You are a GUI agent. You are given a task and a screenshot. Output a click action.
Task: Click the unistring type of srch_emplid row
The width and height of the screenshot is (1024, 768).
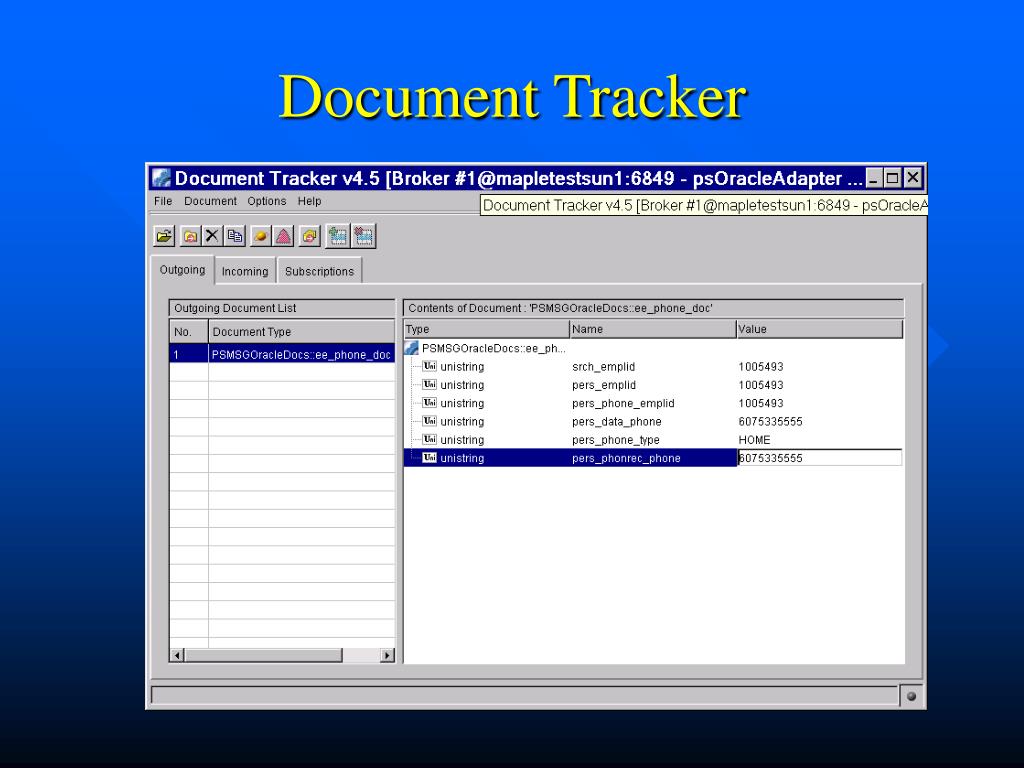[x=462, y=367]
